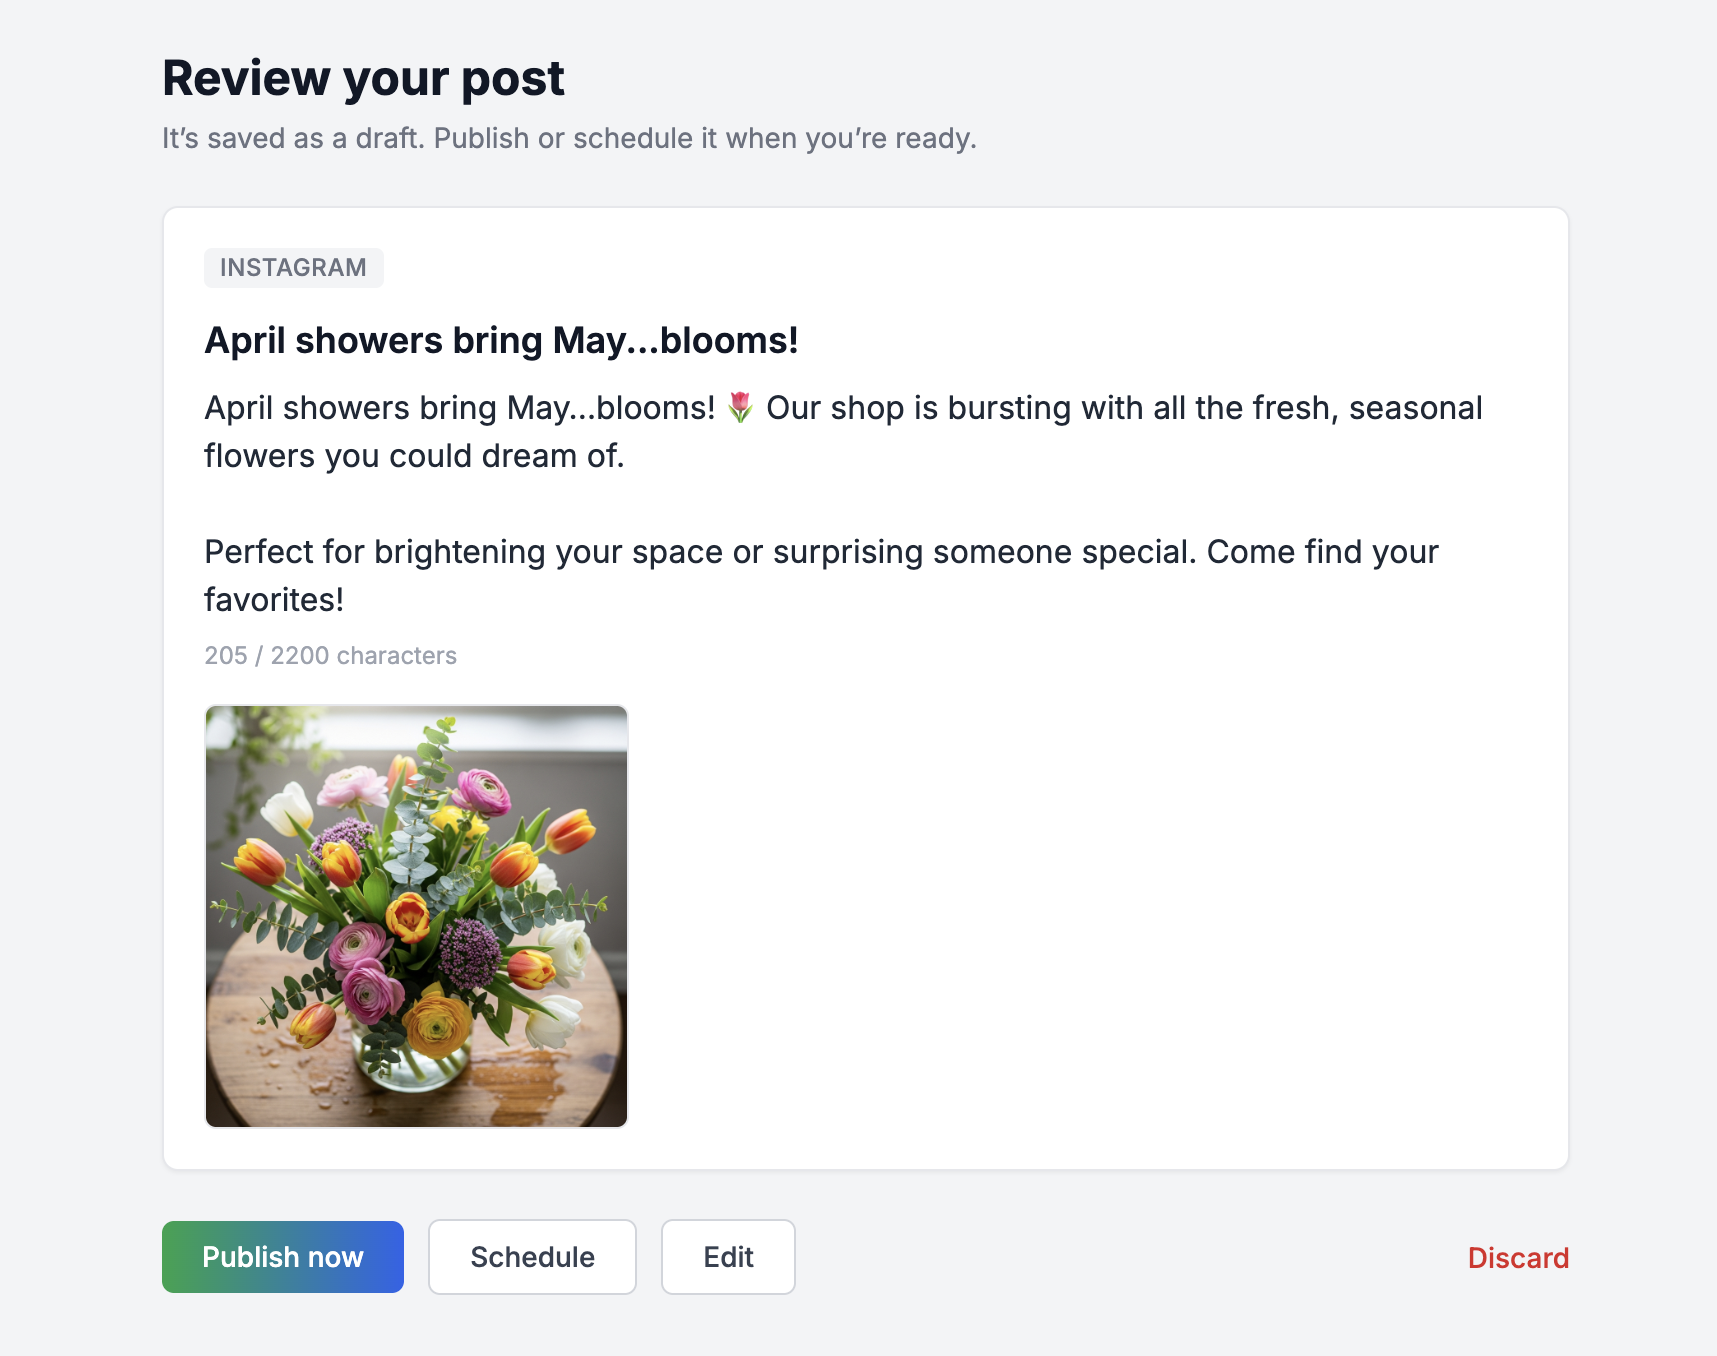Viewport: 1717px width, 1356px height.
Task: Select the bold post title April showers
Action: (501, 341)
